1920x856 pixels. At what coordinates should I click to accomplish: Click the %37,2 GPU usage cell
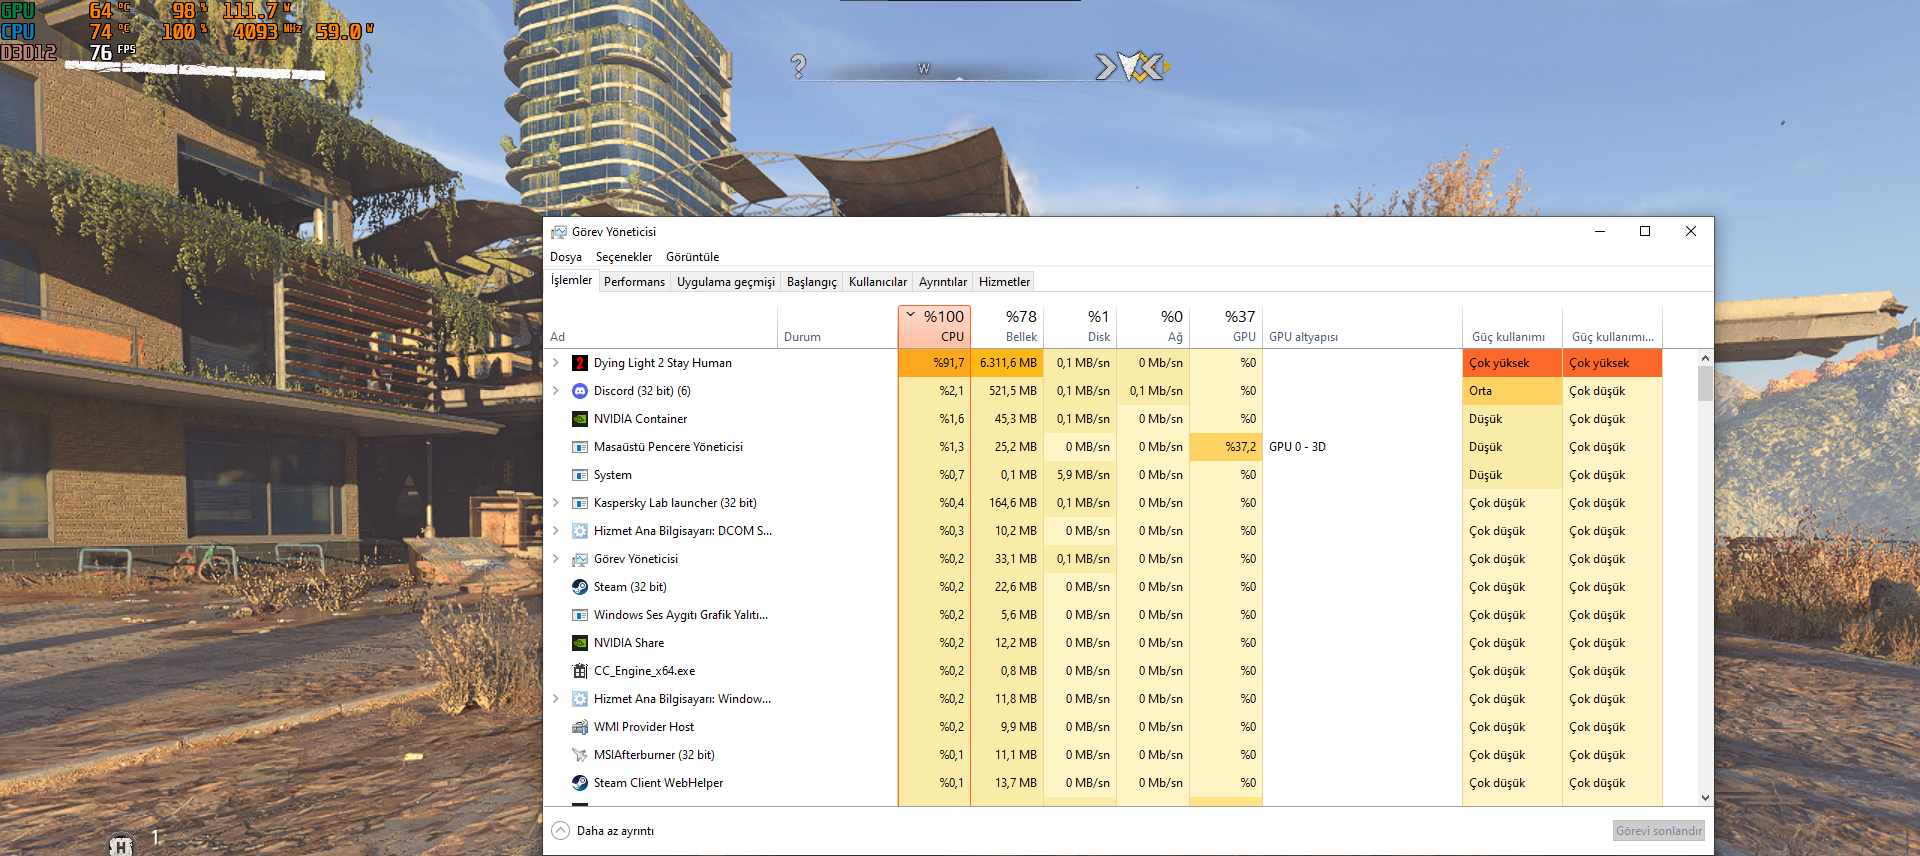pyautogui.click(x=1226, y=447)
